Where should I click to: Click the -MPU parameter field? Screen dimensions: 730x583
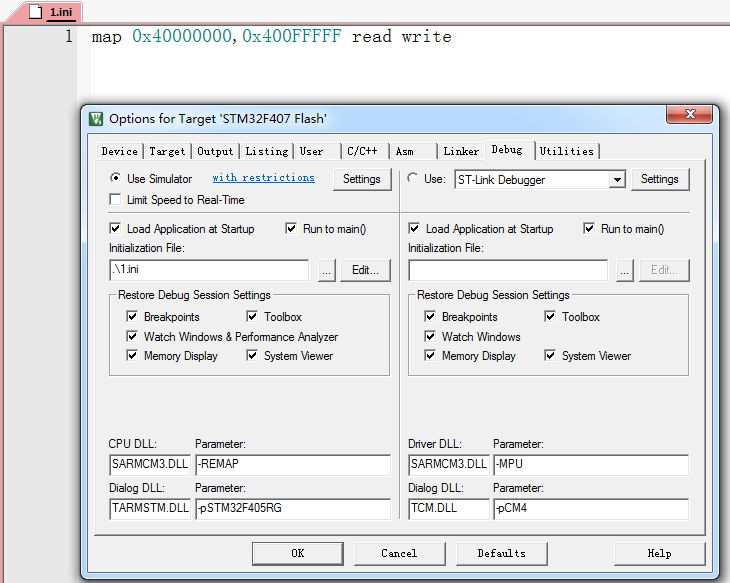[591, 464]
